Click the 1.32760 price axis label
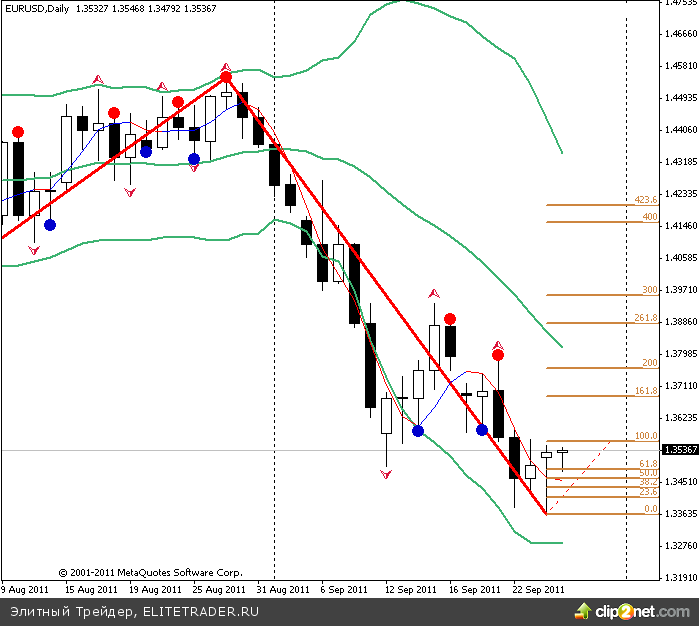The height and width of the screenshot is (626, 699). pyautogui.click(x=680, y=546)
